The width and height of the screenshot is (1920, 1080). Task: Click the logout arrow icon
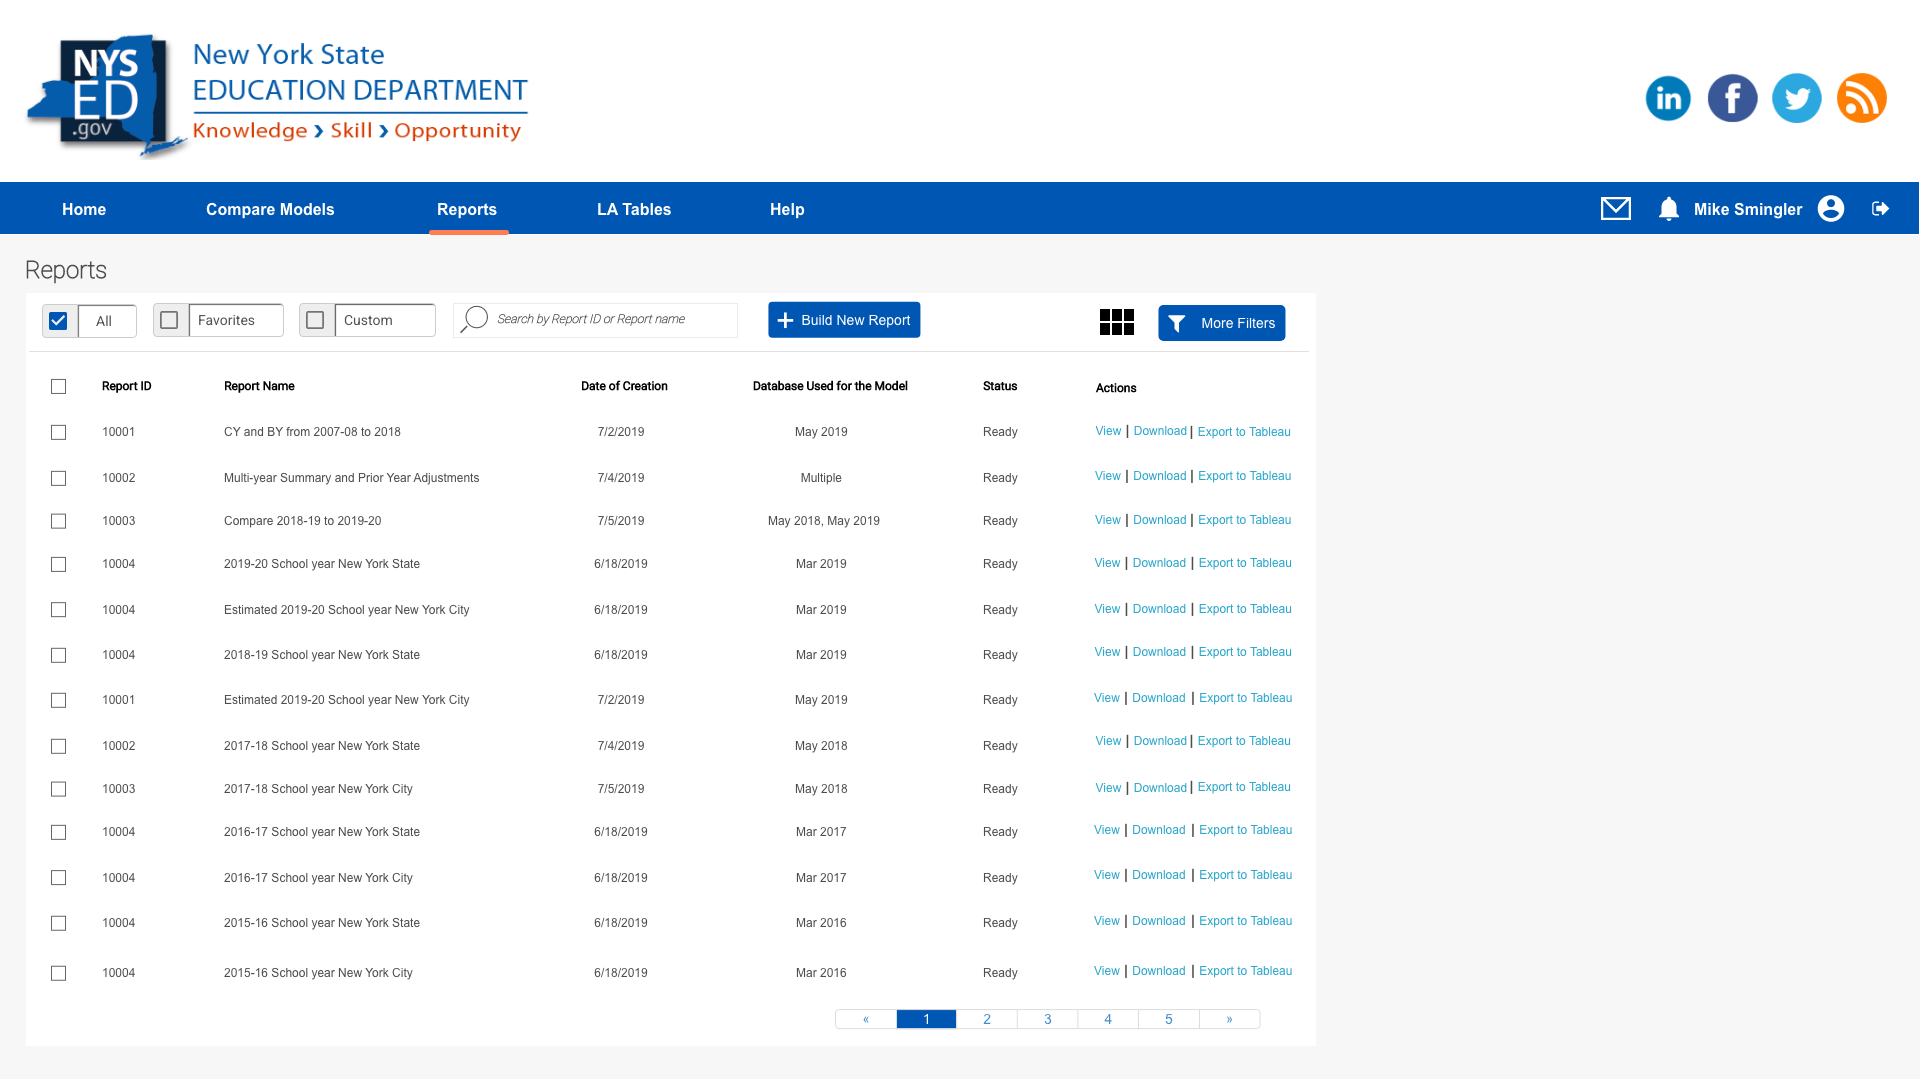(x=1880, y=208)
